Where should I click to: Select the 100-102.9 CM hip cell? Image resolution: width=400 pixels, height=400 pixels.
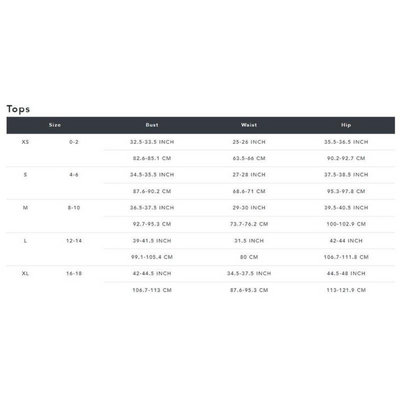tap(346, 224)
